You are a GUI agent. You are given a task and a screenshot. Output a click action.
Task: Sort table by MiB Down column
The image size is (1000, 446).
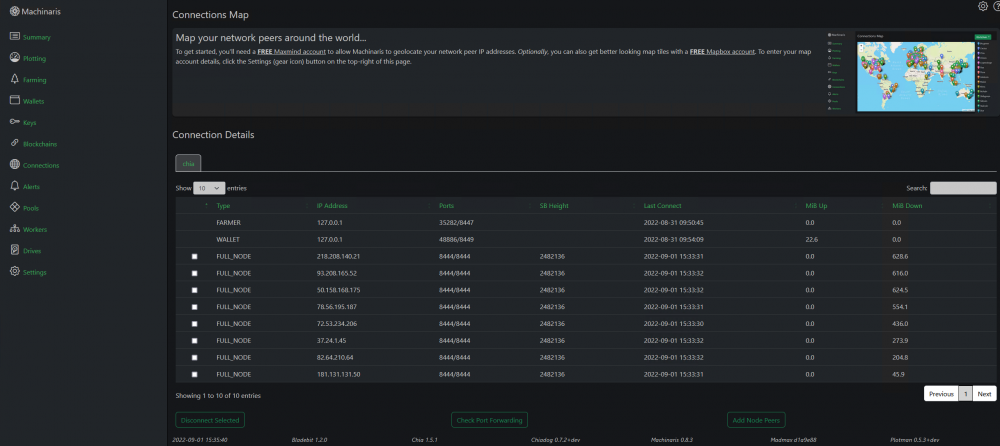(x=907, y=205)
